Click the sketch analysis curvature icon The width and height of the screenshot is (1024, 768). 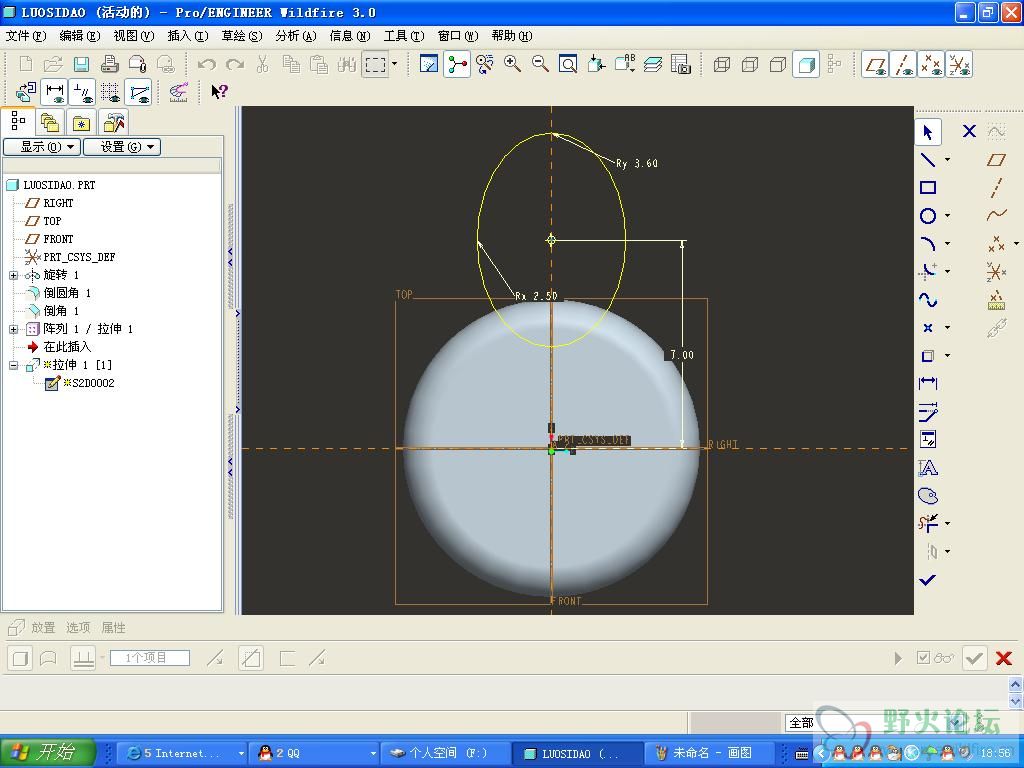[x=178, y=91]
